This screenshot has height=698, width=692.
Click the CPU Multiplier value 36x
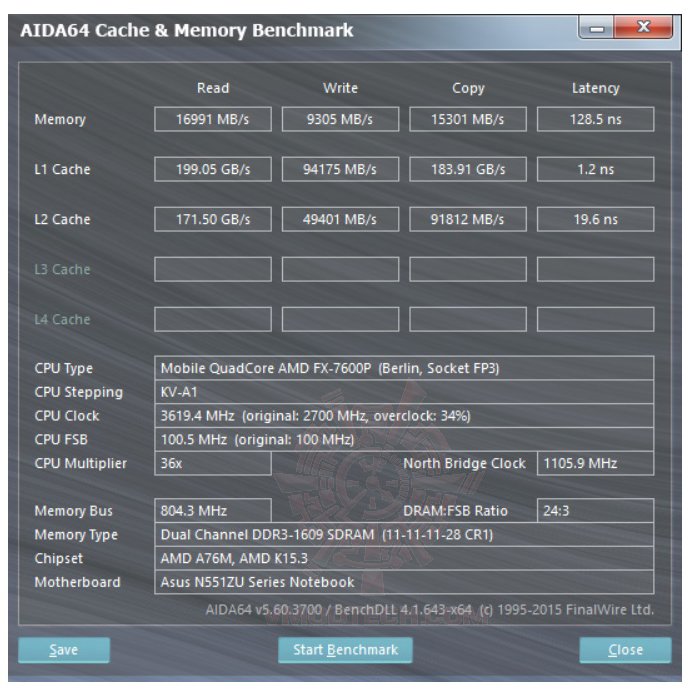coord(213,463)
